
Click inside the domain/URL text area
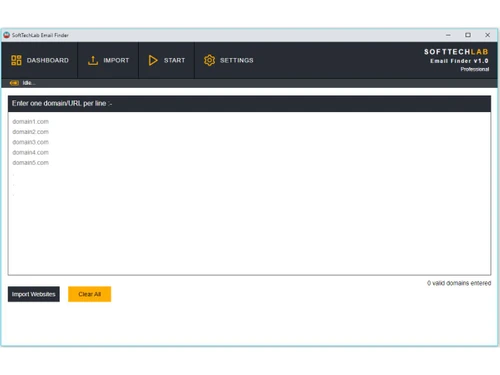(x=249, y=193)
